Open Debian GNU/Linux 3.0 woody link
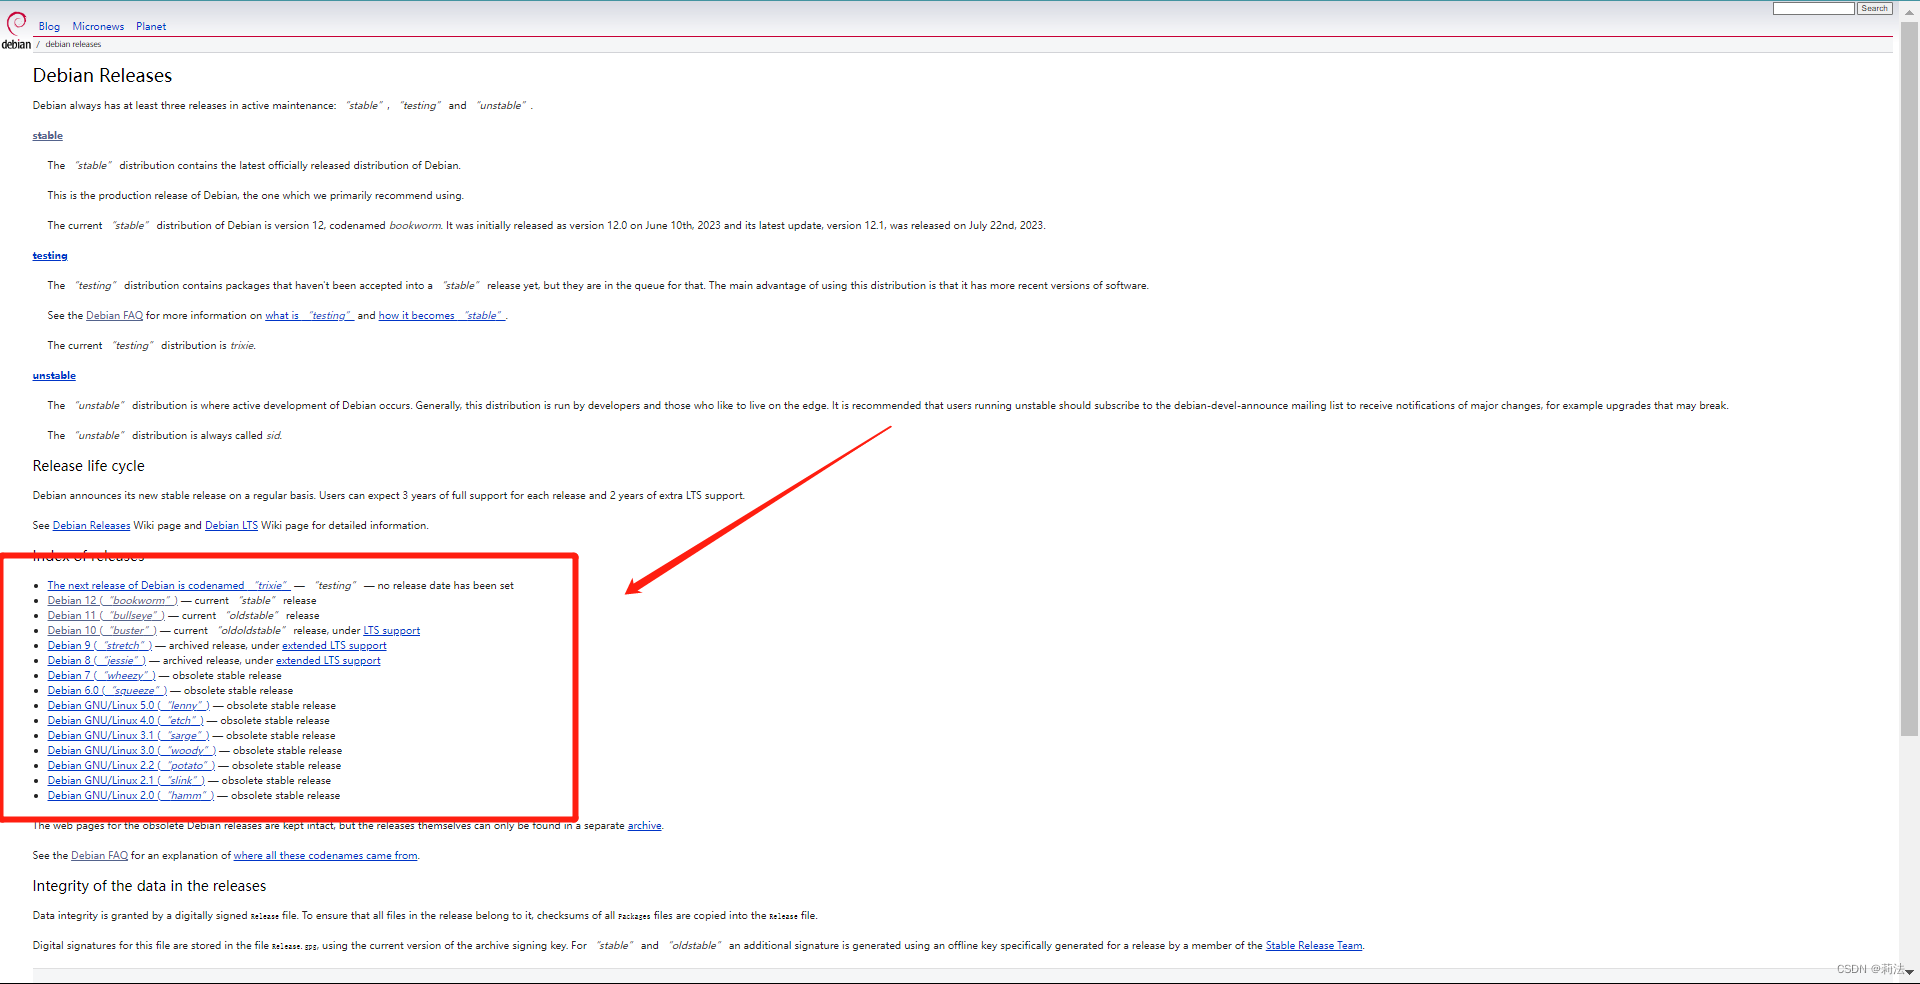Image resolution: width=1920 pixels, height=984 pixels. coord(132,751)
